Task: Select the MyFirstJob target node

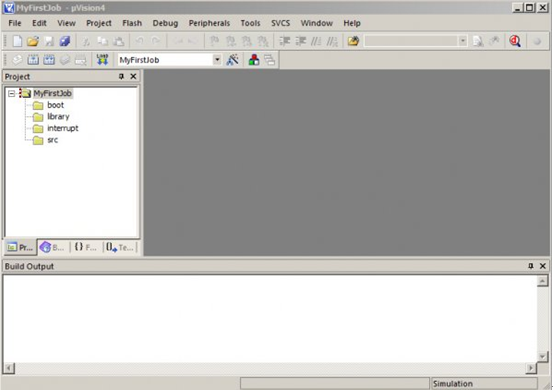Action: click(x=53, y=93)
